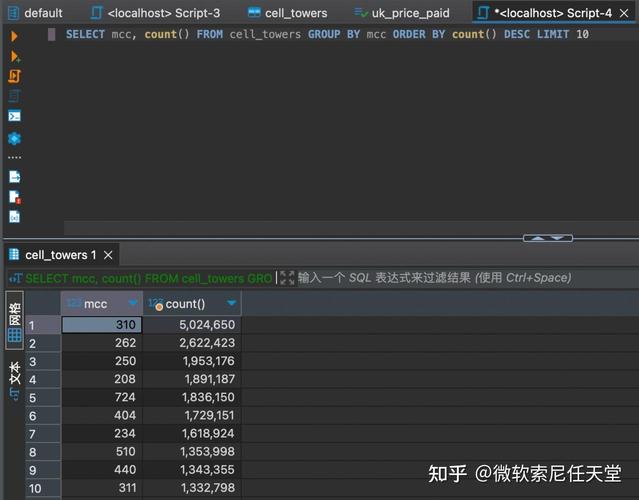Click the SQL filter expression input field
639x500 pixels.
click(467, 278)
